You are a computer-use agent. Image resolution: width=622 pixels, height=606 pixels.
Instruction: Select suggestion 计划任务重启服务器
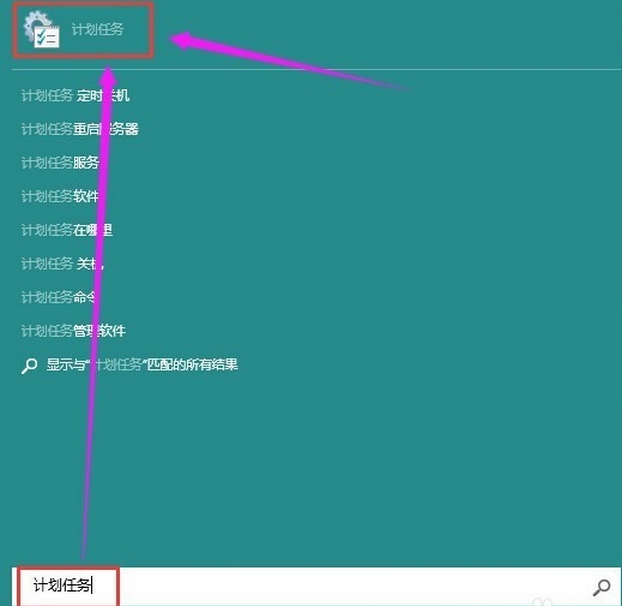pyautogui.click(x=80, y=129)
